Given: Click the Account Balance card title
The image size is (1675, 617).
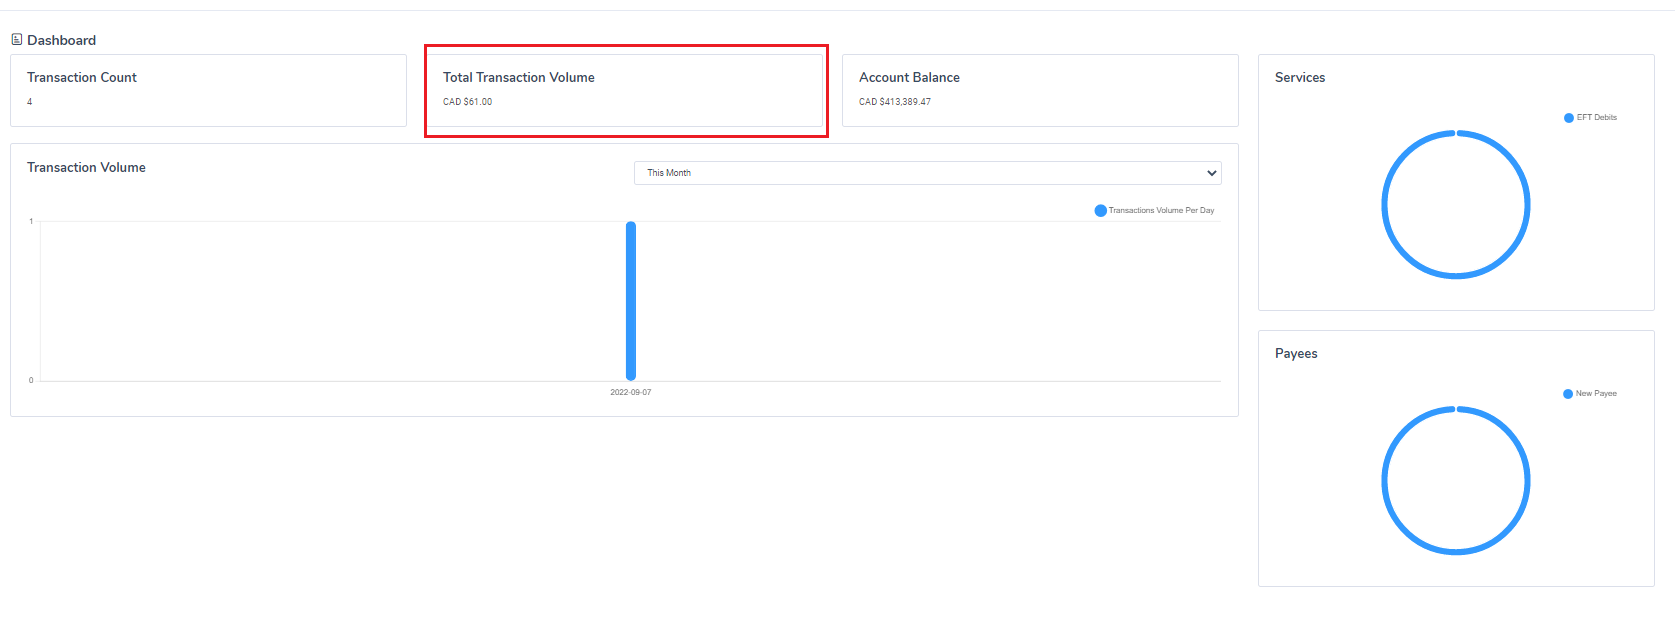Looking at the screenshot, I should point(909,77).
